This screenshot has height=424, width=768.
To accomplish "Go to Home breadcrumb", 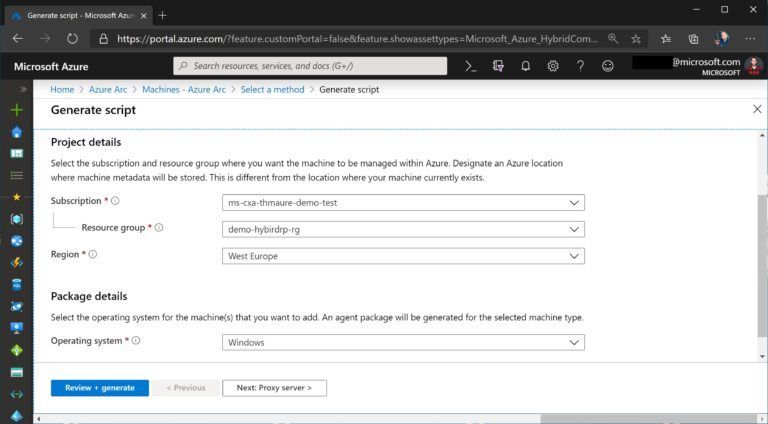I will coord(62,90).
